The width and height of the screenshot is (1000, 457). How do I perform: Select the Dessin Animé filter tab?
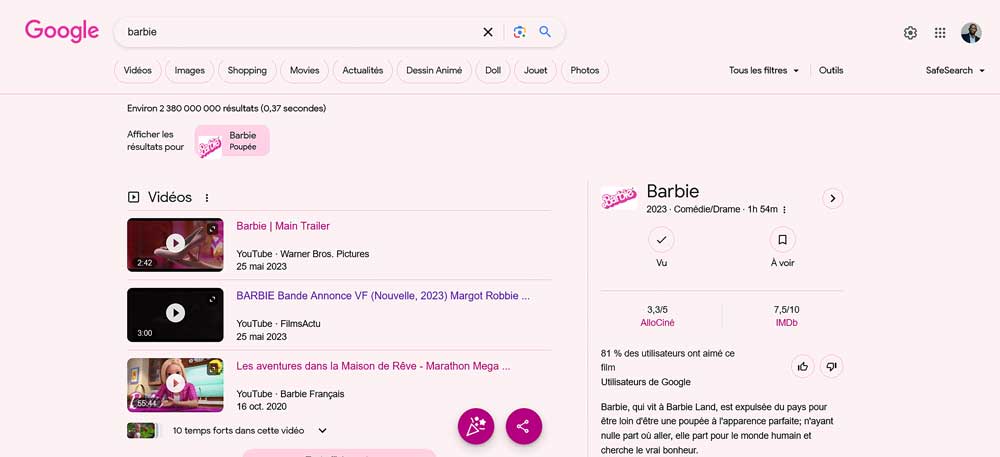(434, 71)
